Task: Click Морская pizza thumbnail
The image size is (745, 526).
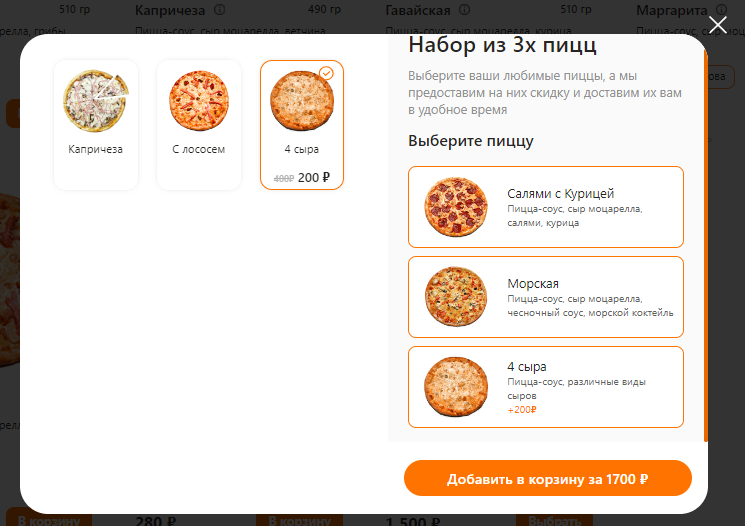Action: pos(456,296)
